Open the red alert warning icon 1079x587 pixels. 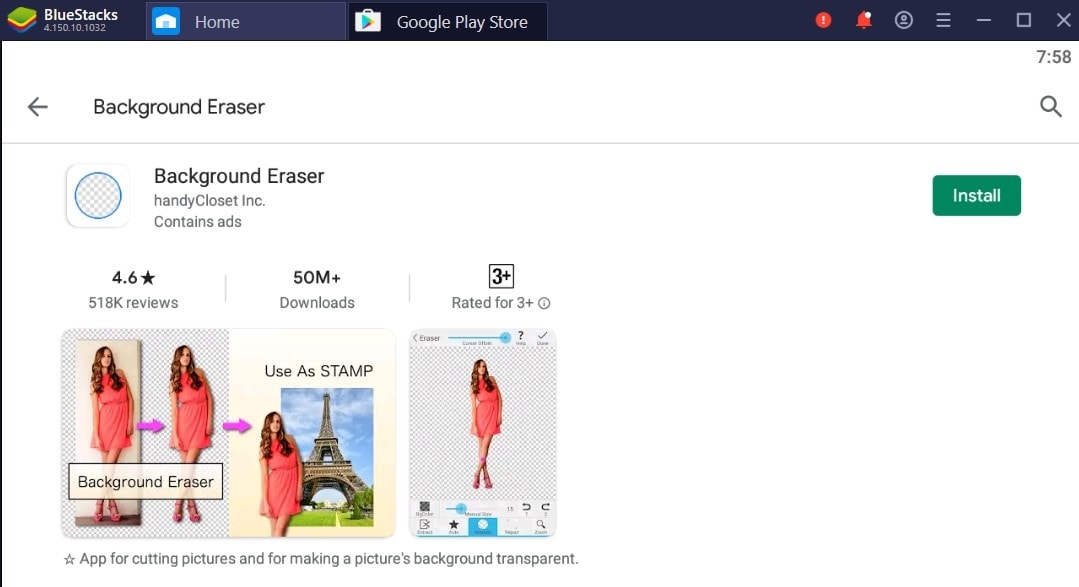tap(823, 20)
